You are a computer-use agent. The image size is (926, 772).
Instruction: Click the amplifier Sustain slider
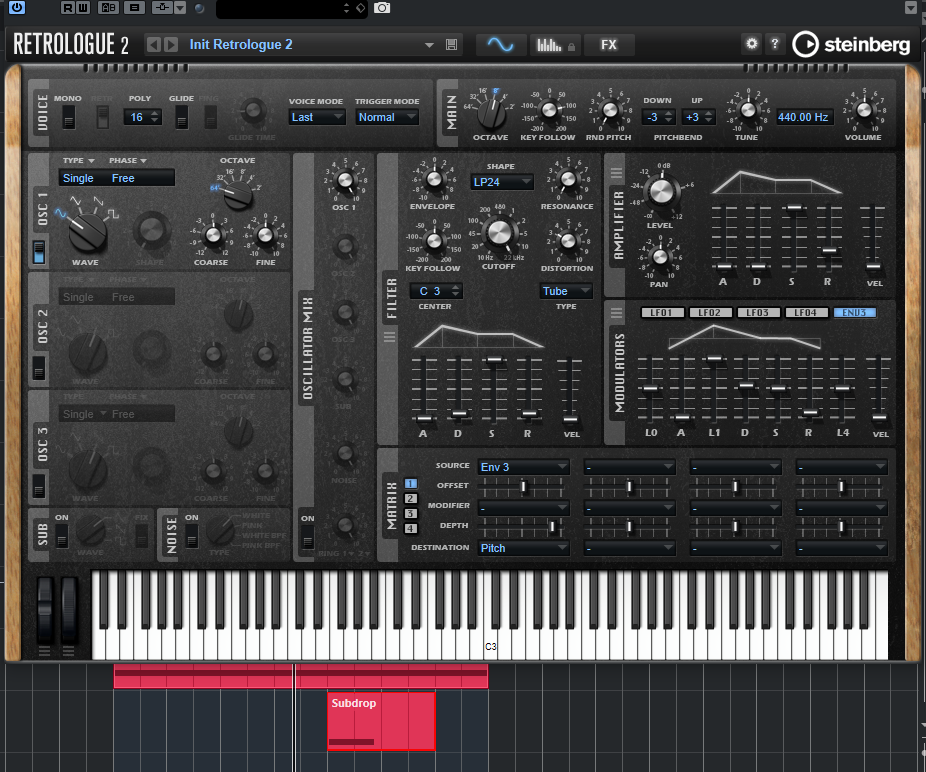(794, 207)
